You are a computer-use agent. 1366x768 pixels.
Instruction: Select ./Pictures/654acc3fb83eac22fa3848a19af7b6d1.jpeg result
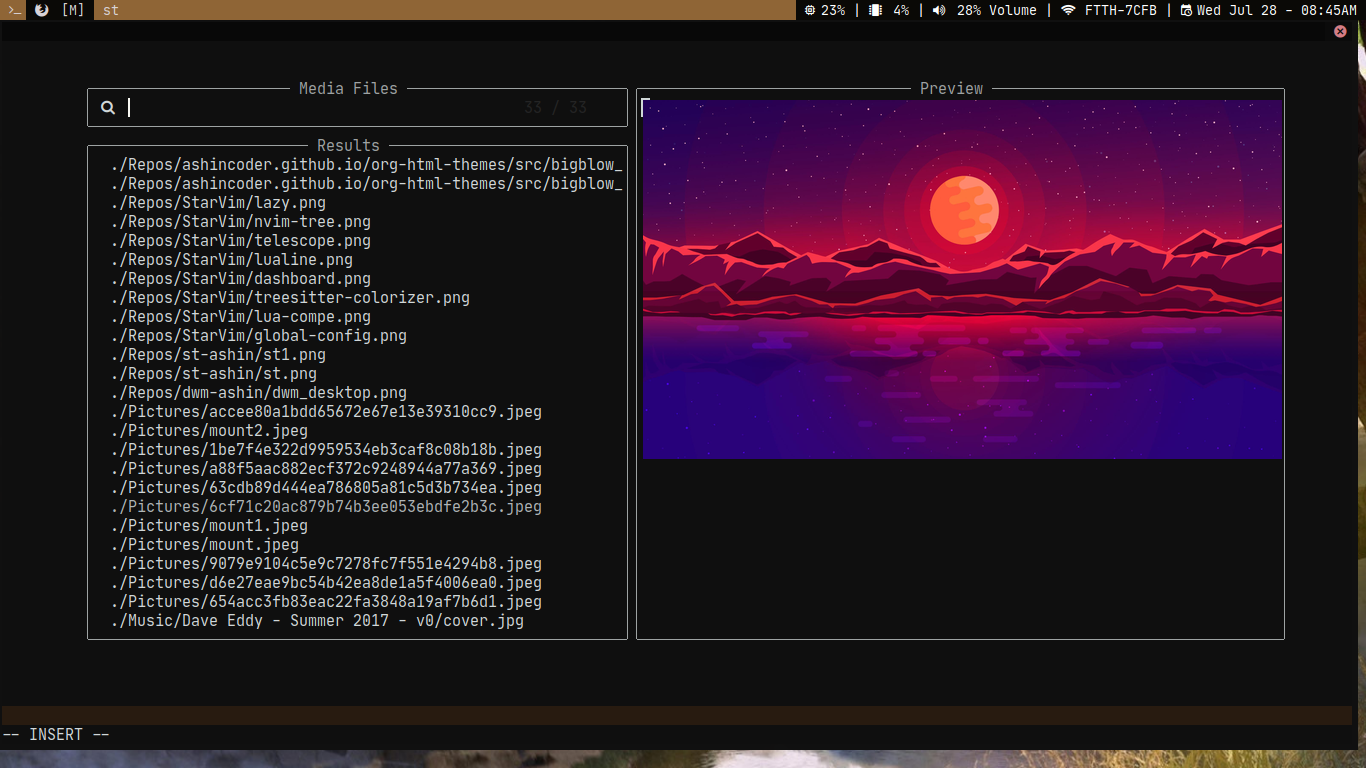coord(326,601)
